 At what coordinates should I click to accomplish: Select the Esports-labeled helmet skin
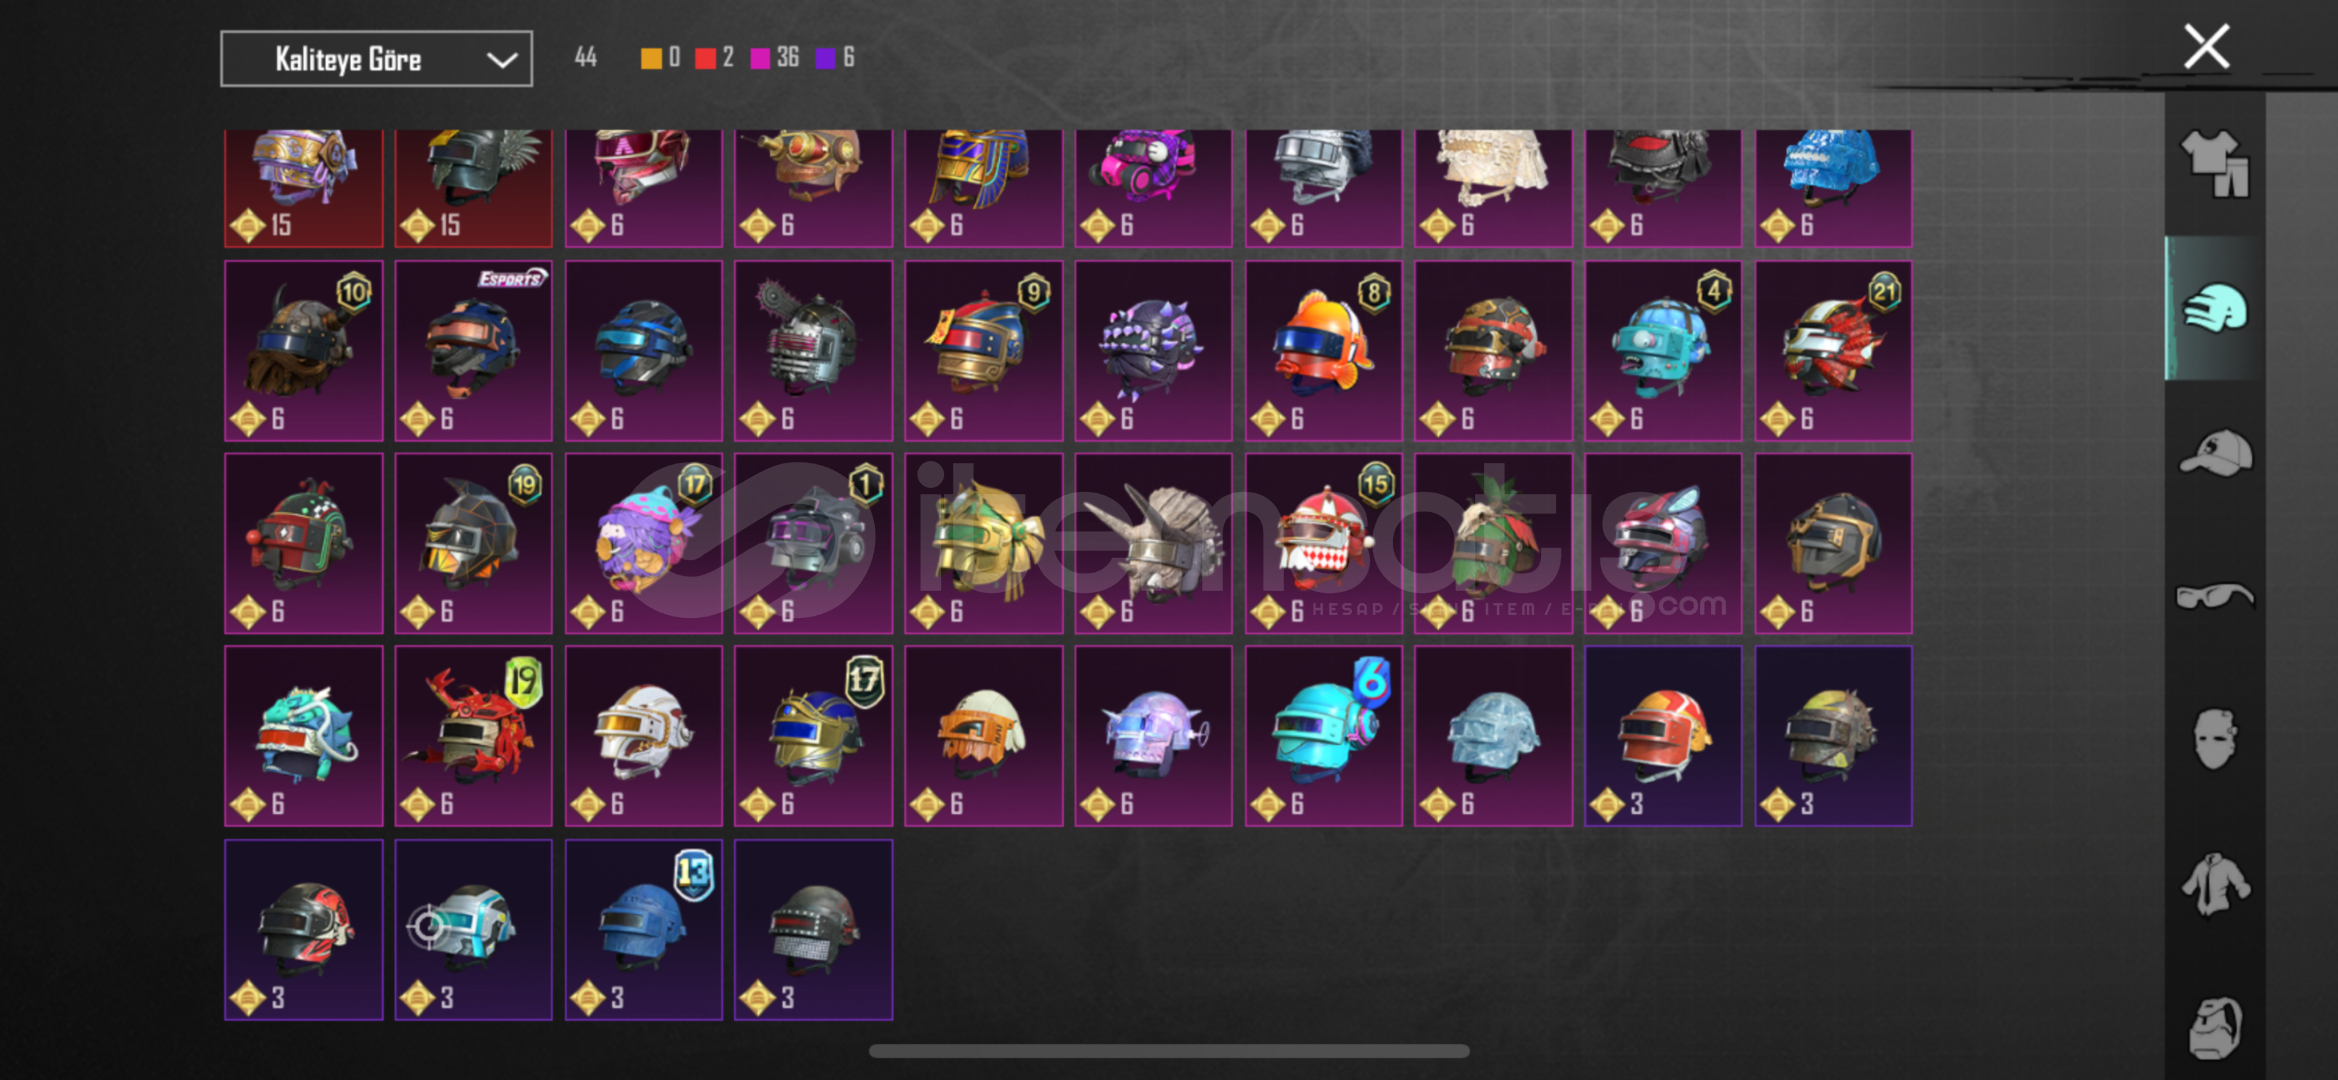click(x=473, y=351)
